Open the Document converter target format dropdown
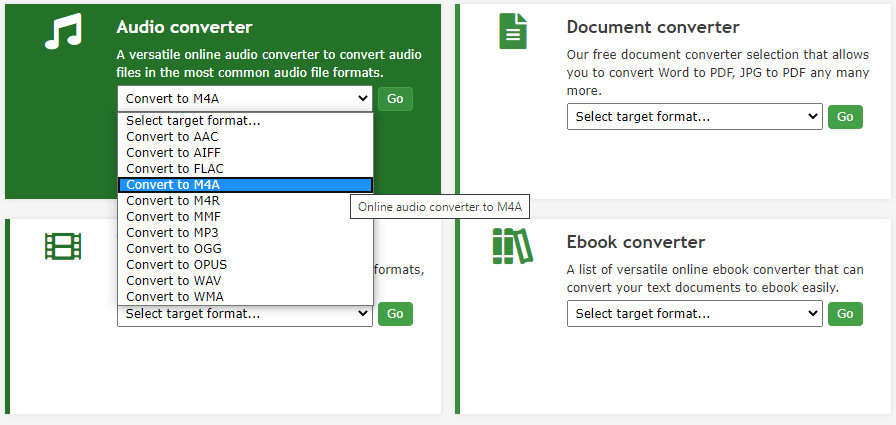 pyautogui.click(x=695, y=117)
